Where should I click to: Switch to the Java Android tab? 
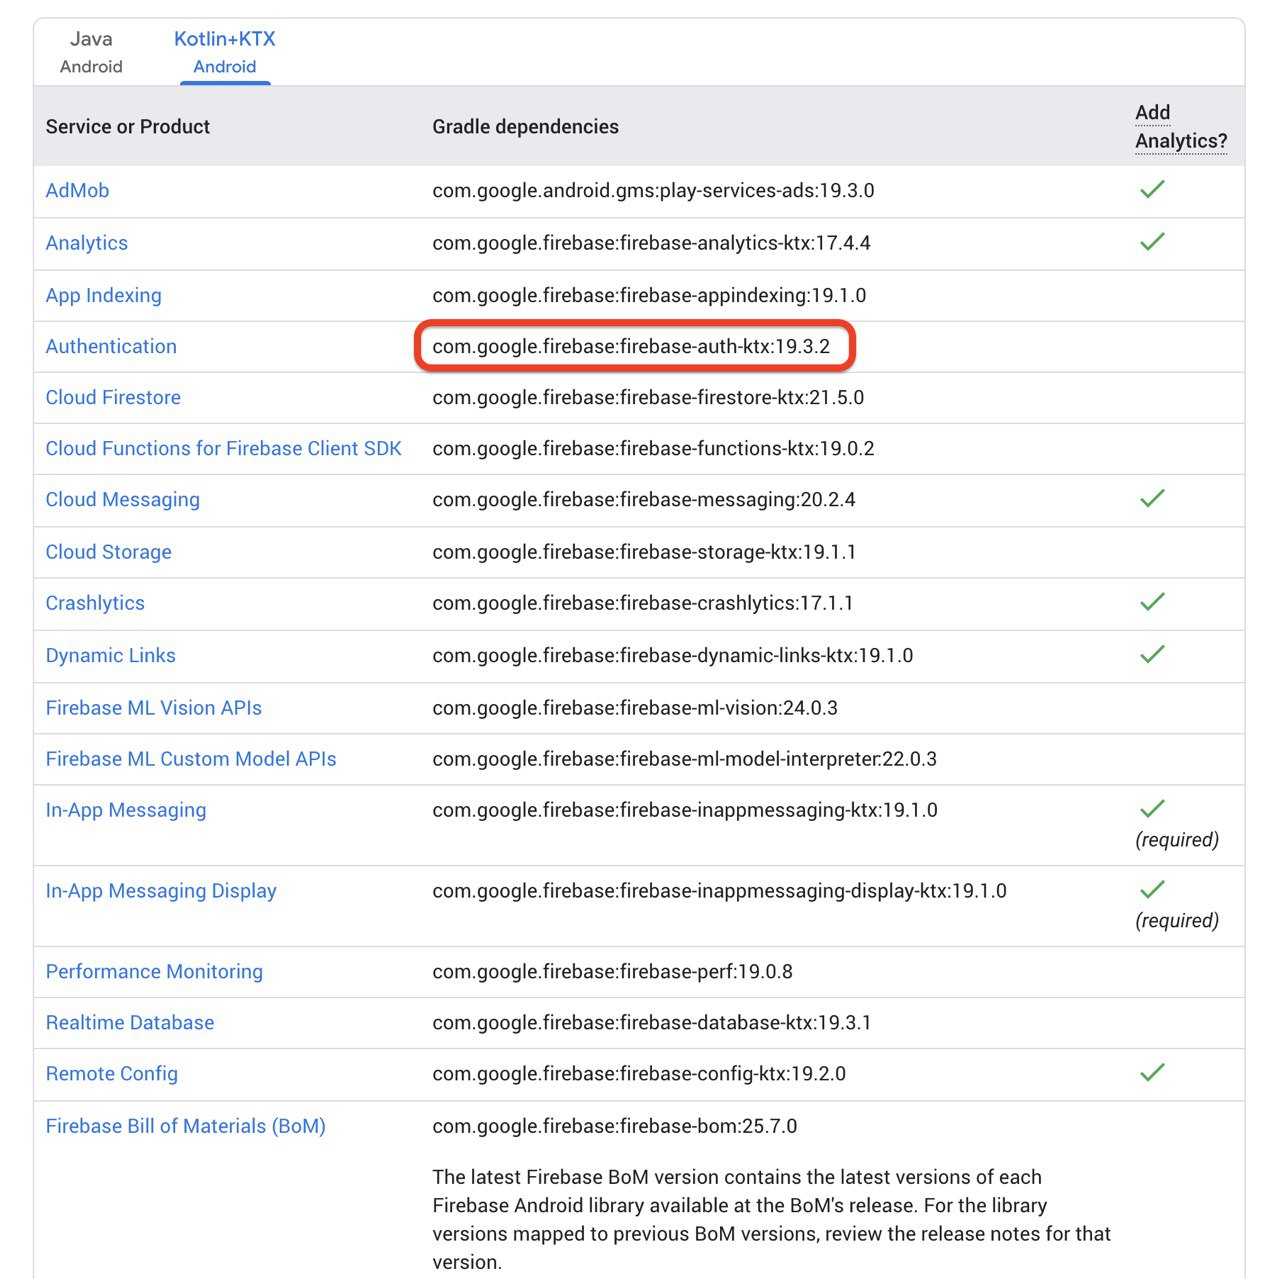[91, 52]
